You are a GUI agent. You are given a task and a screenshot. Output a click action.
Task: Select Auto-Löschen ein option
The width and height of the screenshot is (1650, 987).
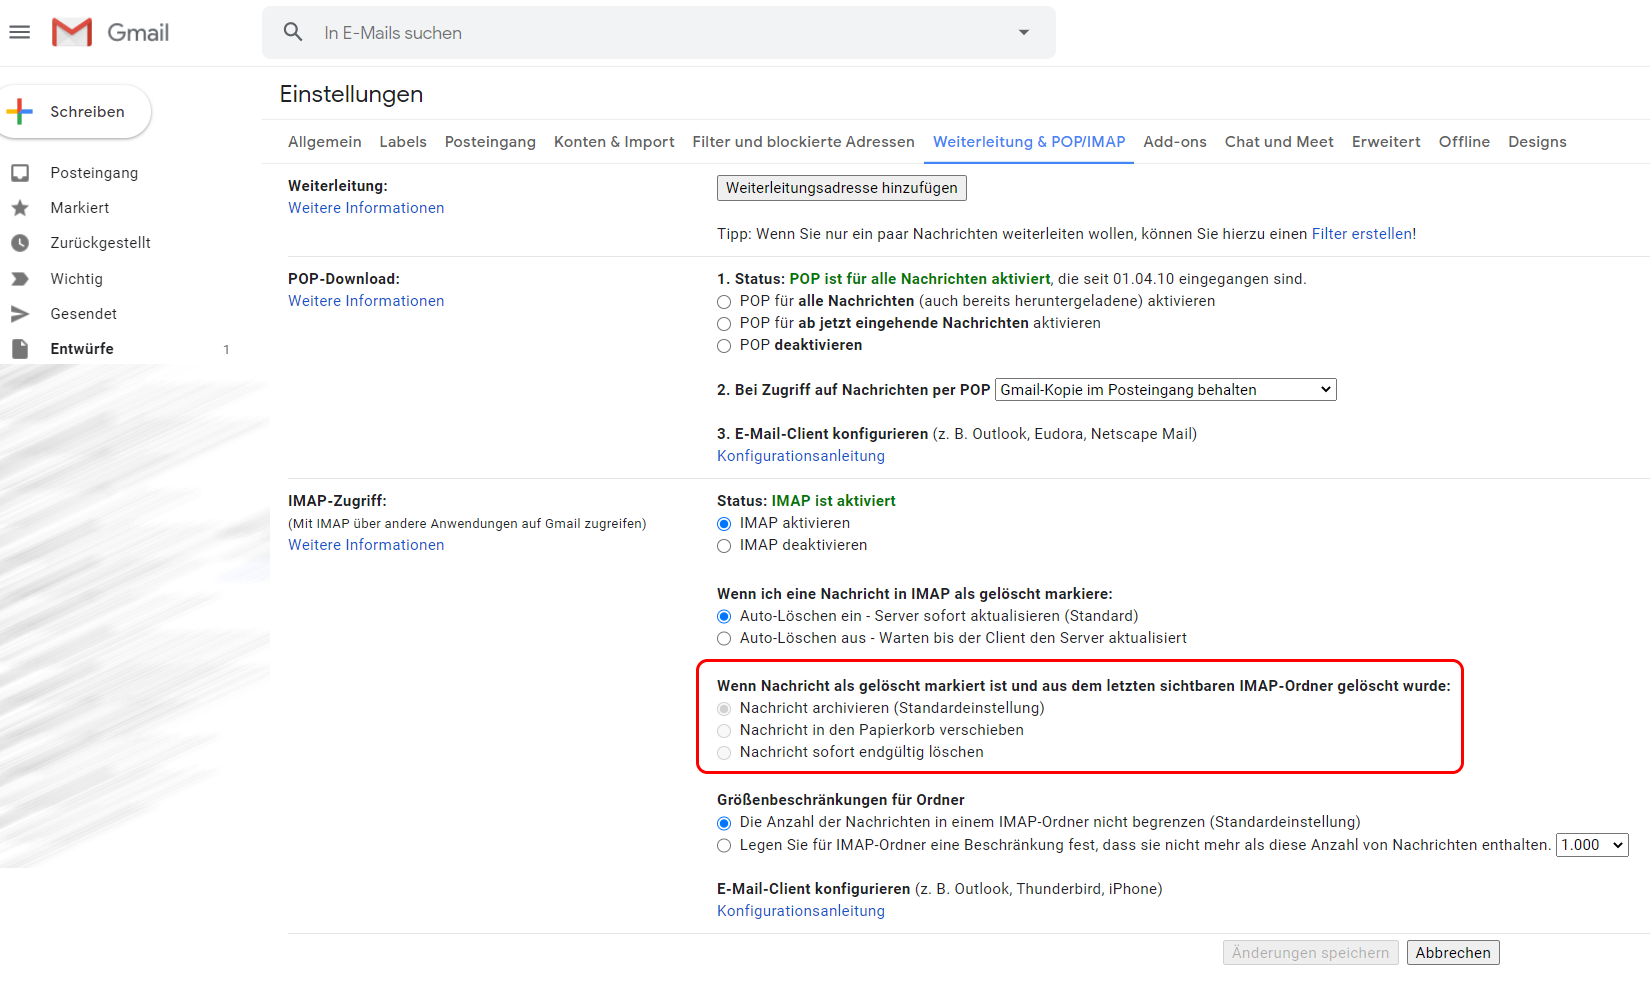(x=724, y=617)
